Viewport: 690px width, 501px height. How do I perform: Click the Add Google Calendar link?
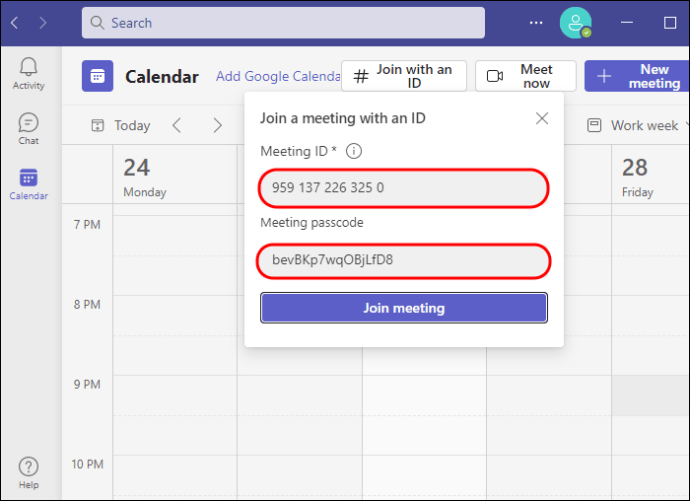tap(278, 76)
